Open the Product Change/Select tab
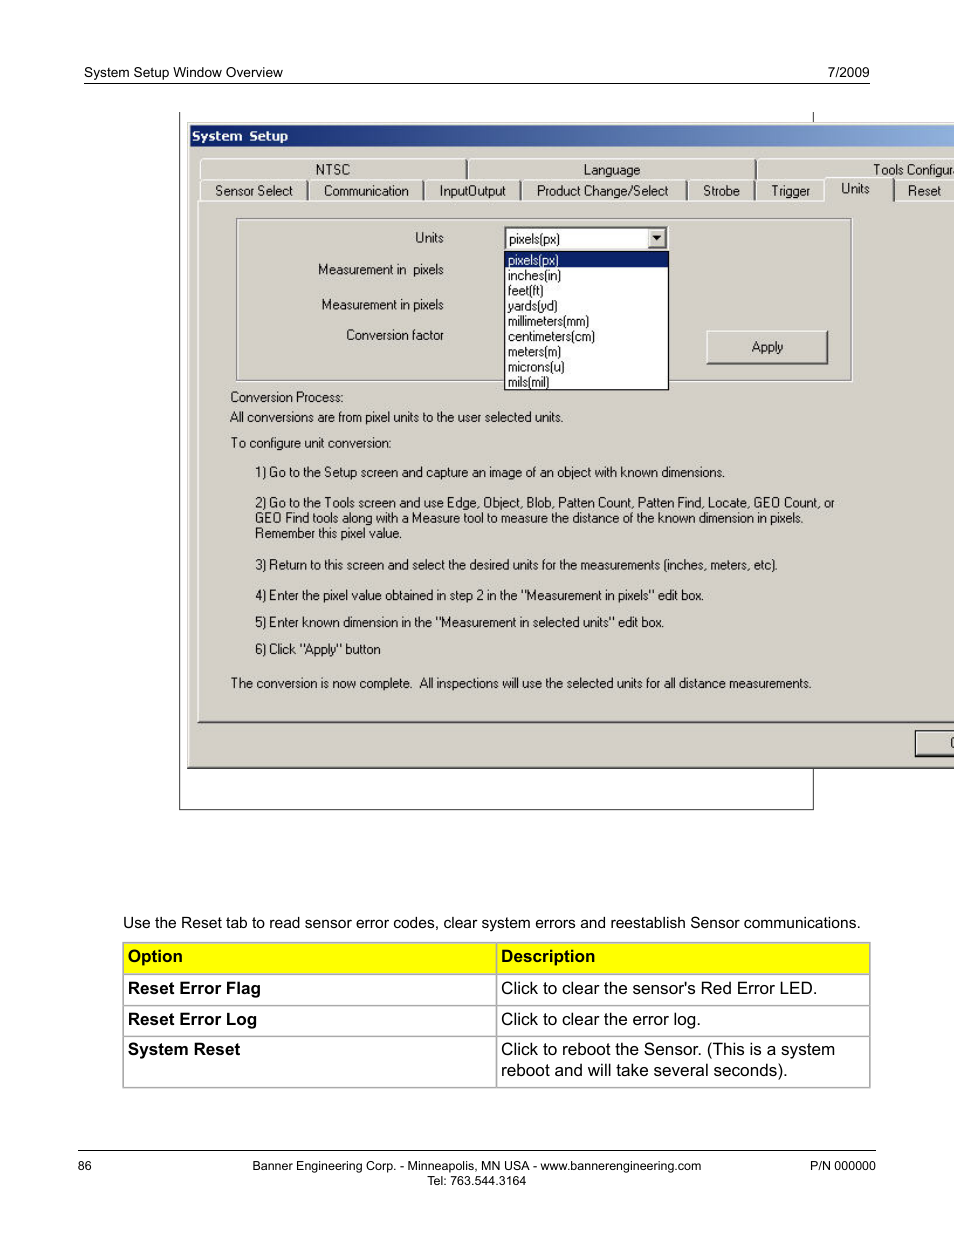954x1235 pixels. tap(602, 190)
